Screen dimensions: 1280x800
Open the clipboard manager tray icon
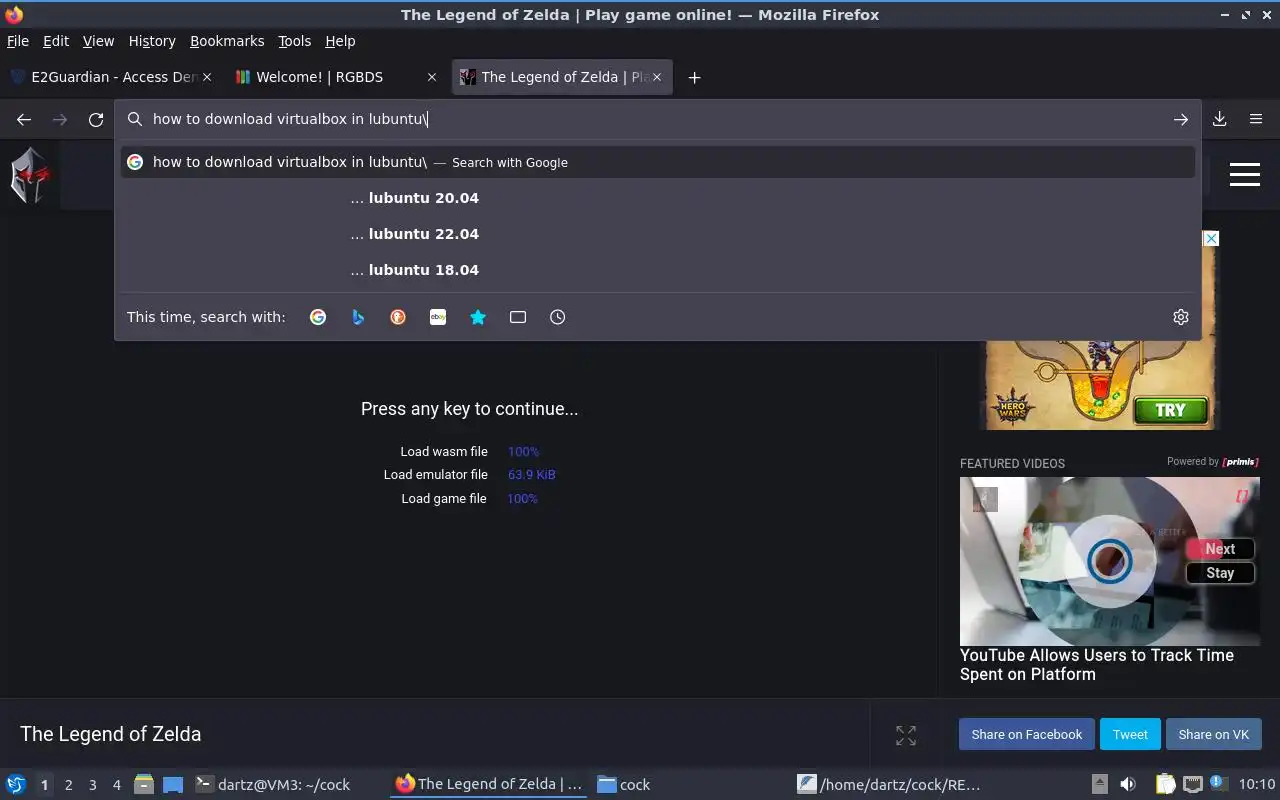point(1165,784)
